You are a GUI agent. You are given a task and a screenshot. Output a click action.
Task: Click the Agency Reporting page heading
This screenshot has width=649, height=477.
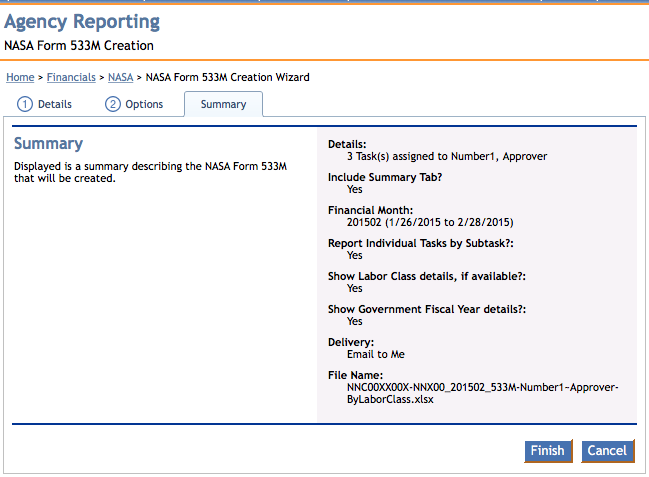tap(82, 22)
